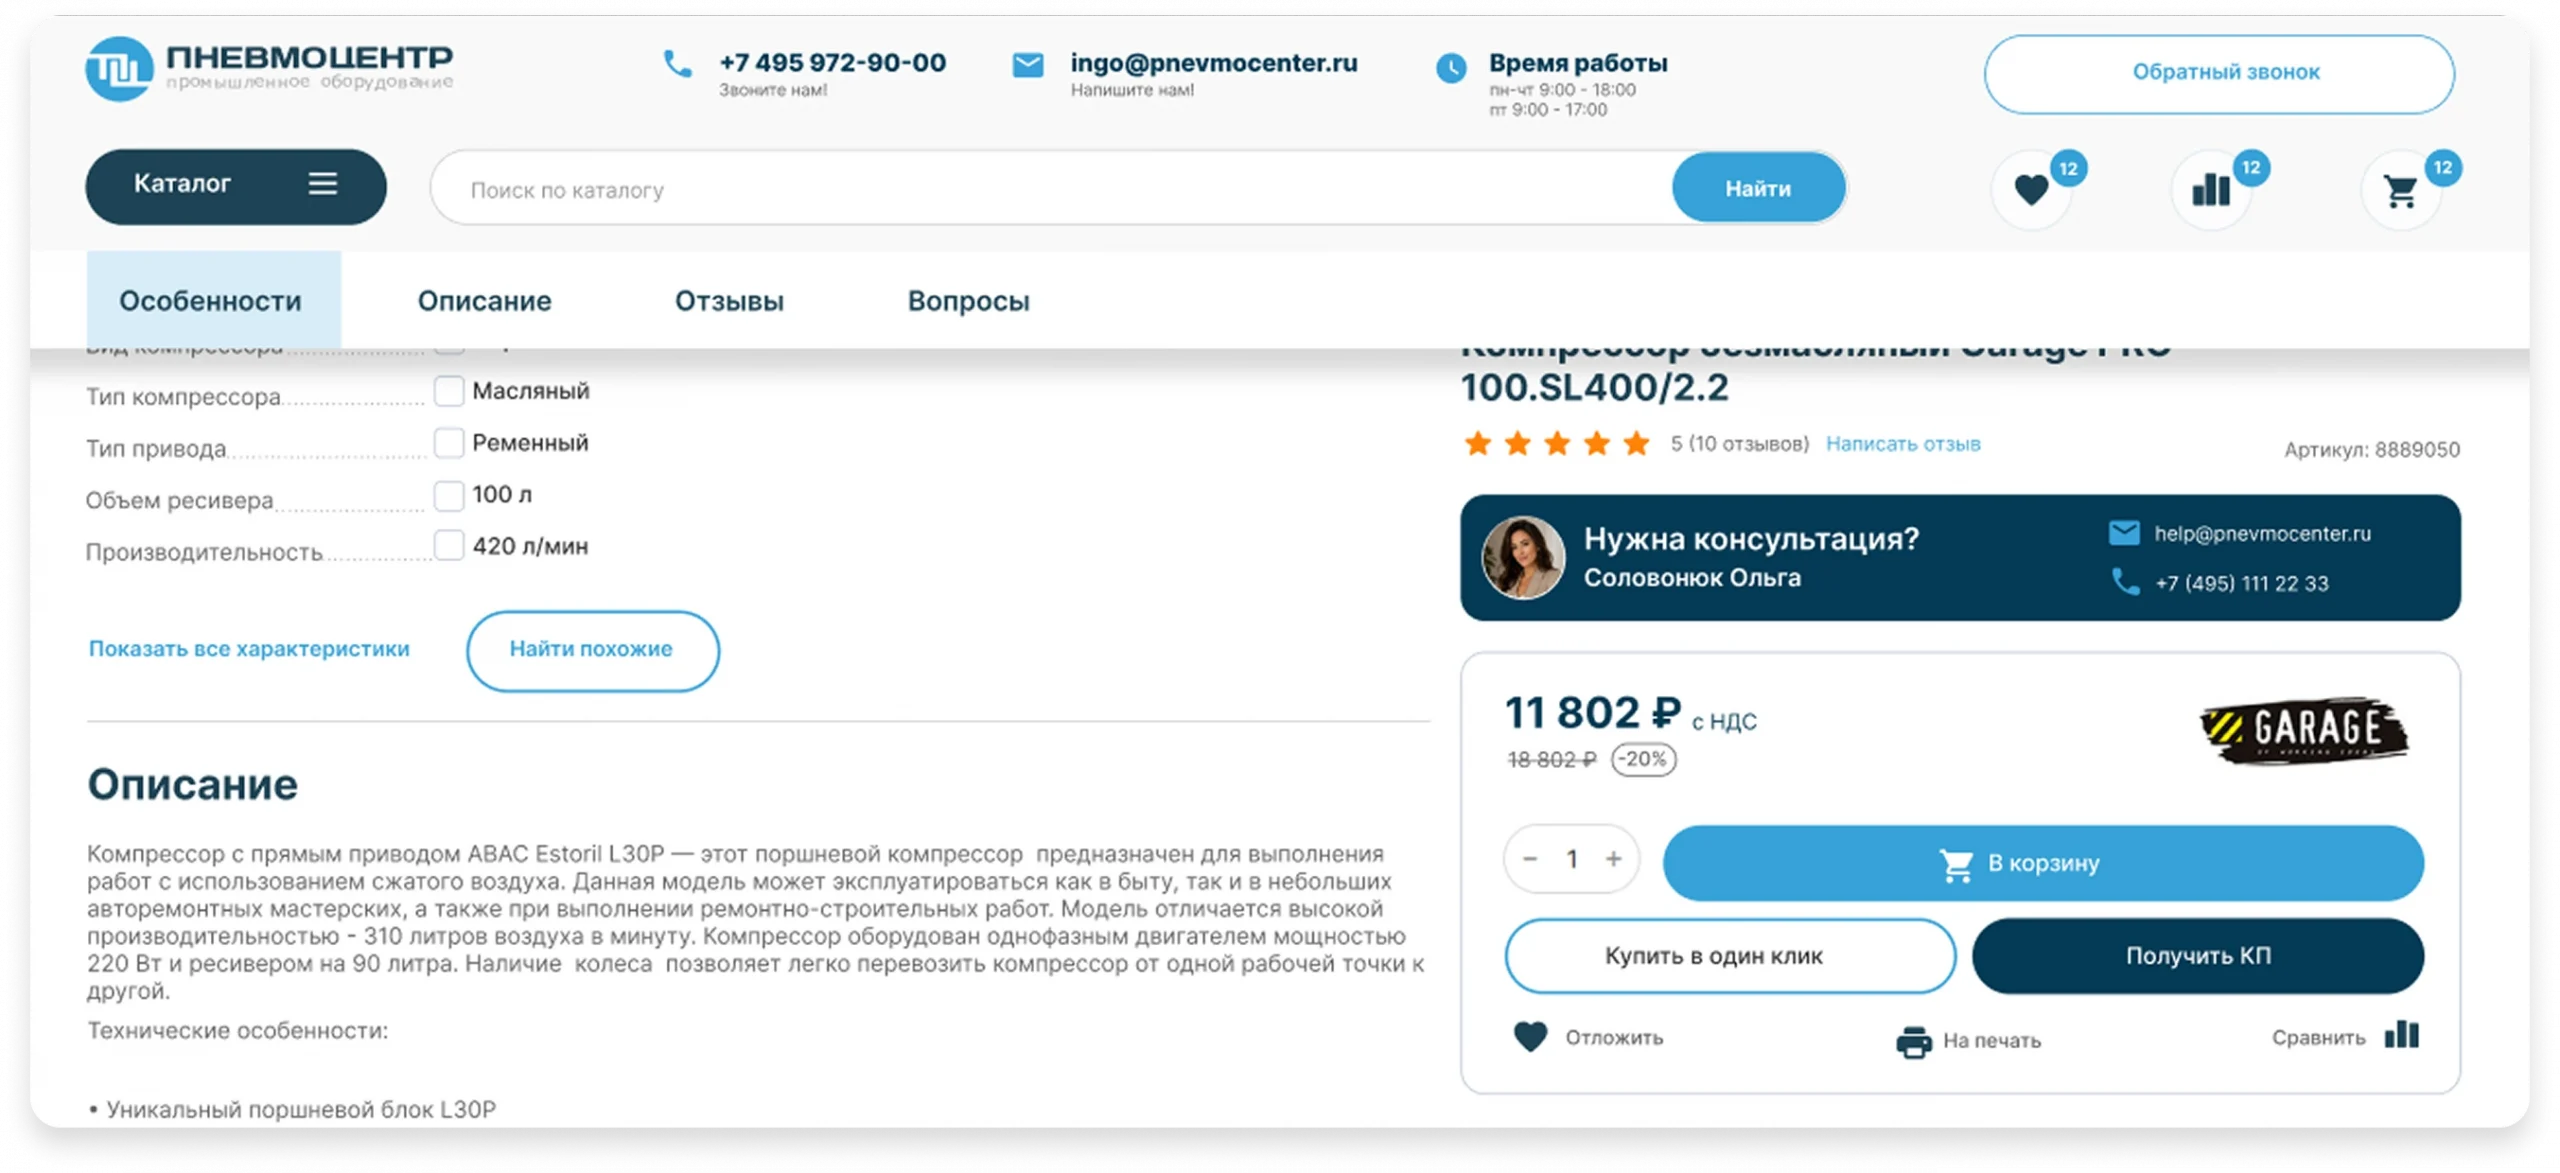This screenshot has height=1173, width=2560.
Task: Click the catalog search input field
Action: [x=1051, y=189]
